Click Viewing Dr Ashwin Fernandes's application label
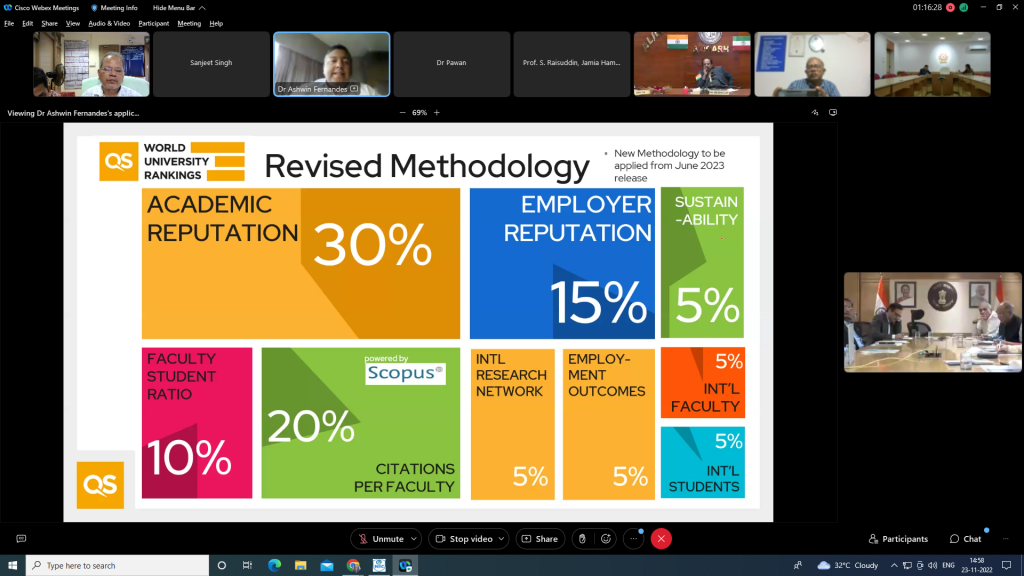The height and width of the screenshot is (576, 1024). coord(73,113)
